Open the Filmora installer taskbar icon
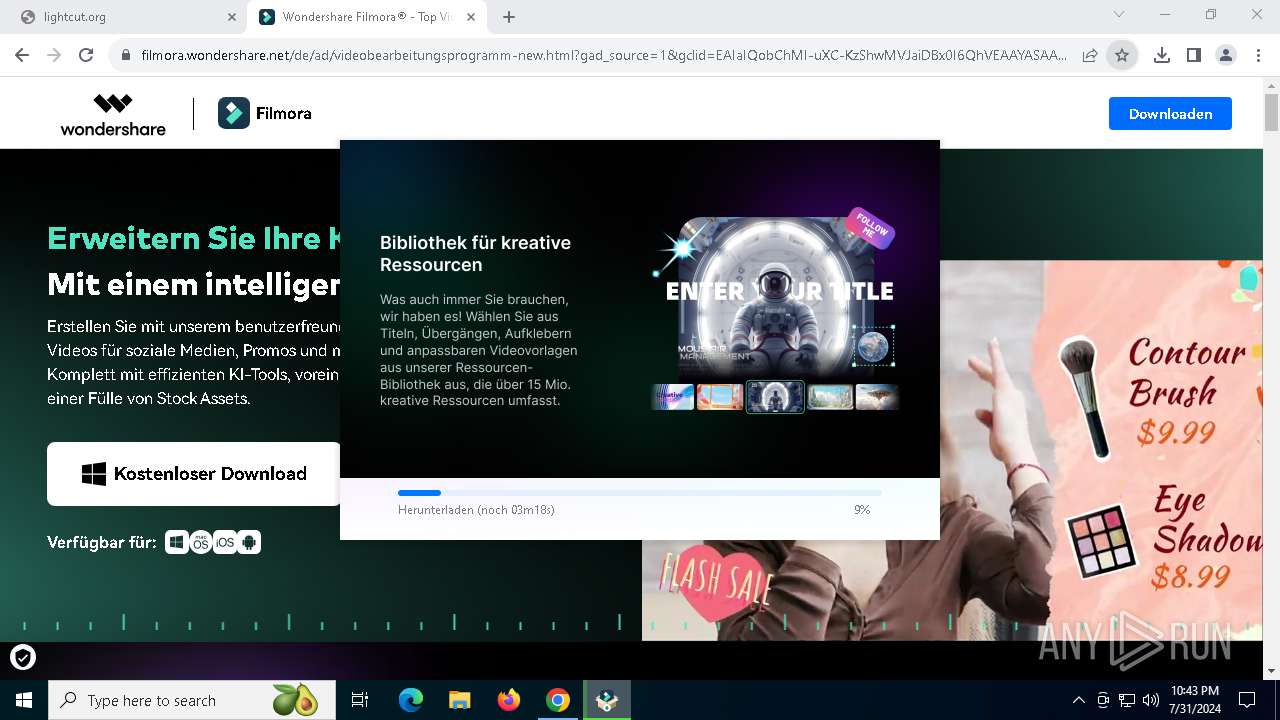 coord(607,700)
